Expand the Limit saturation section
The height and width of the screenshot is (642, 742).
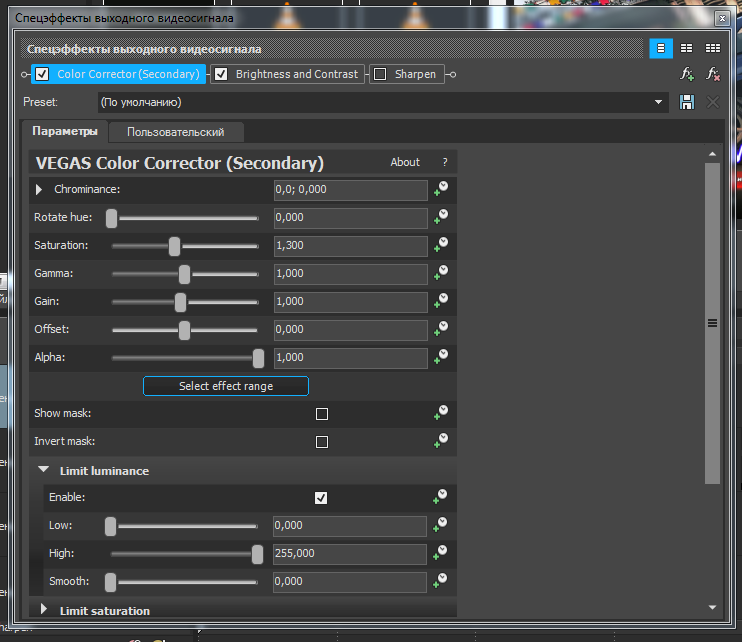[44, 609]
